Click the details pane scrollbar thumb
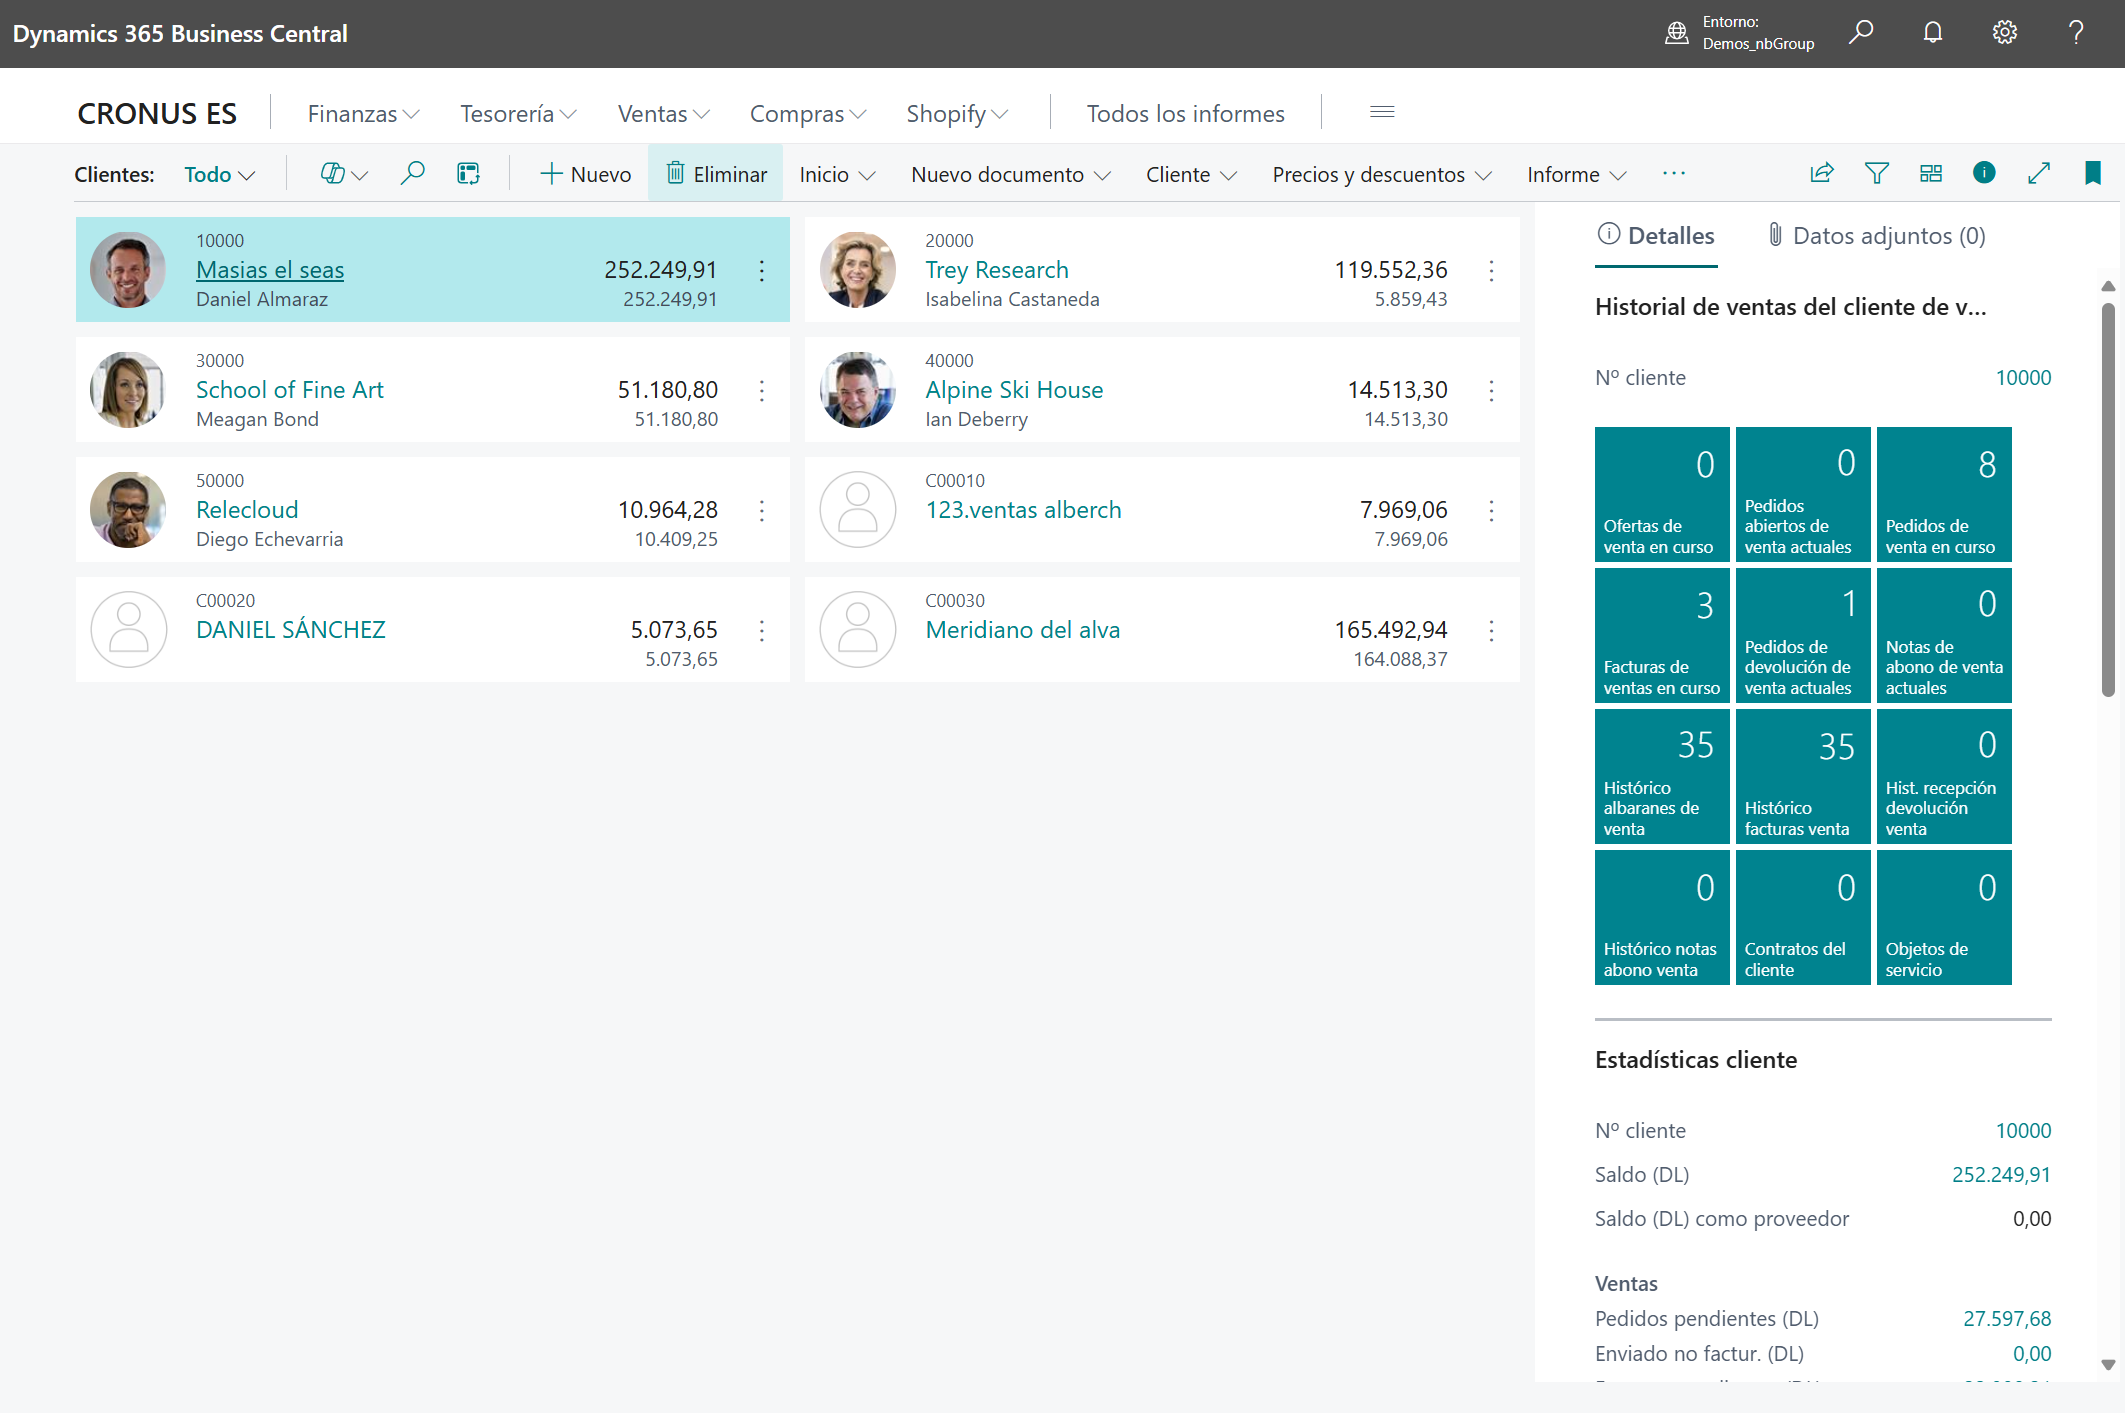The width and height of the screenshot is (2125, 1413). click(x=2108, y=500)
